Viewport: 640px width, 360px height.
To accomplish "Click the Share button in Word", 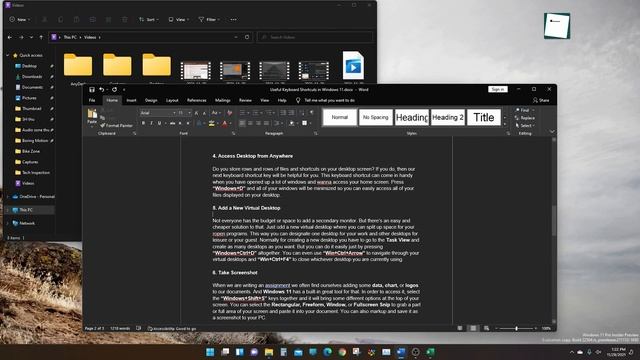I will coord(541,100).
